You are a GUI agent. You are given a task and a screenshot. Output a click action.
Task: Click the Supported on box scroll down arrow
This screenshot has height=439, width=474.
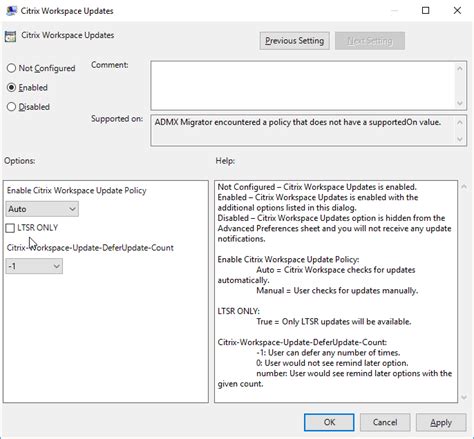coord(460,139)
